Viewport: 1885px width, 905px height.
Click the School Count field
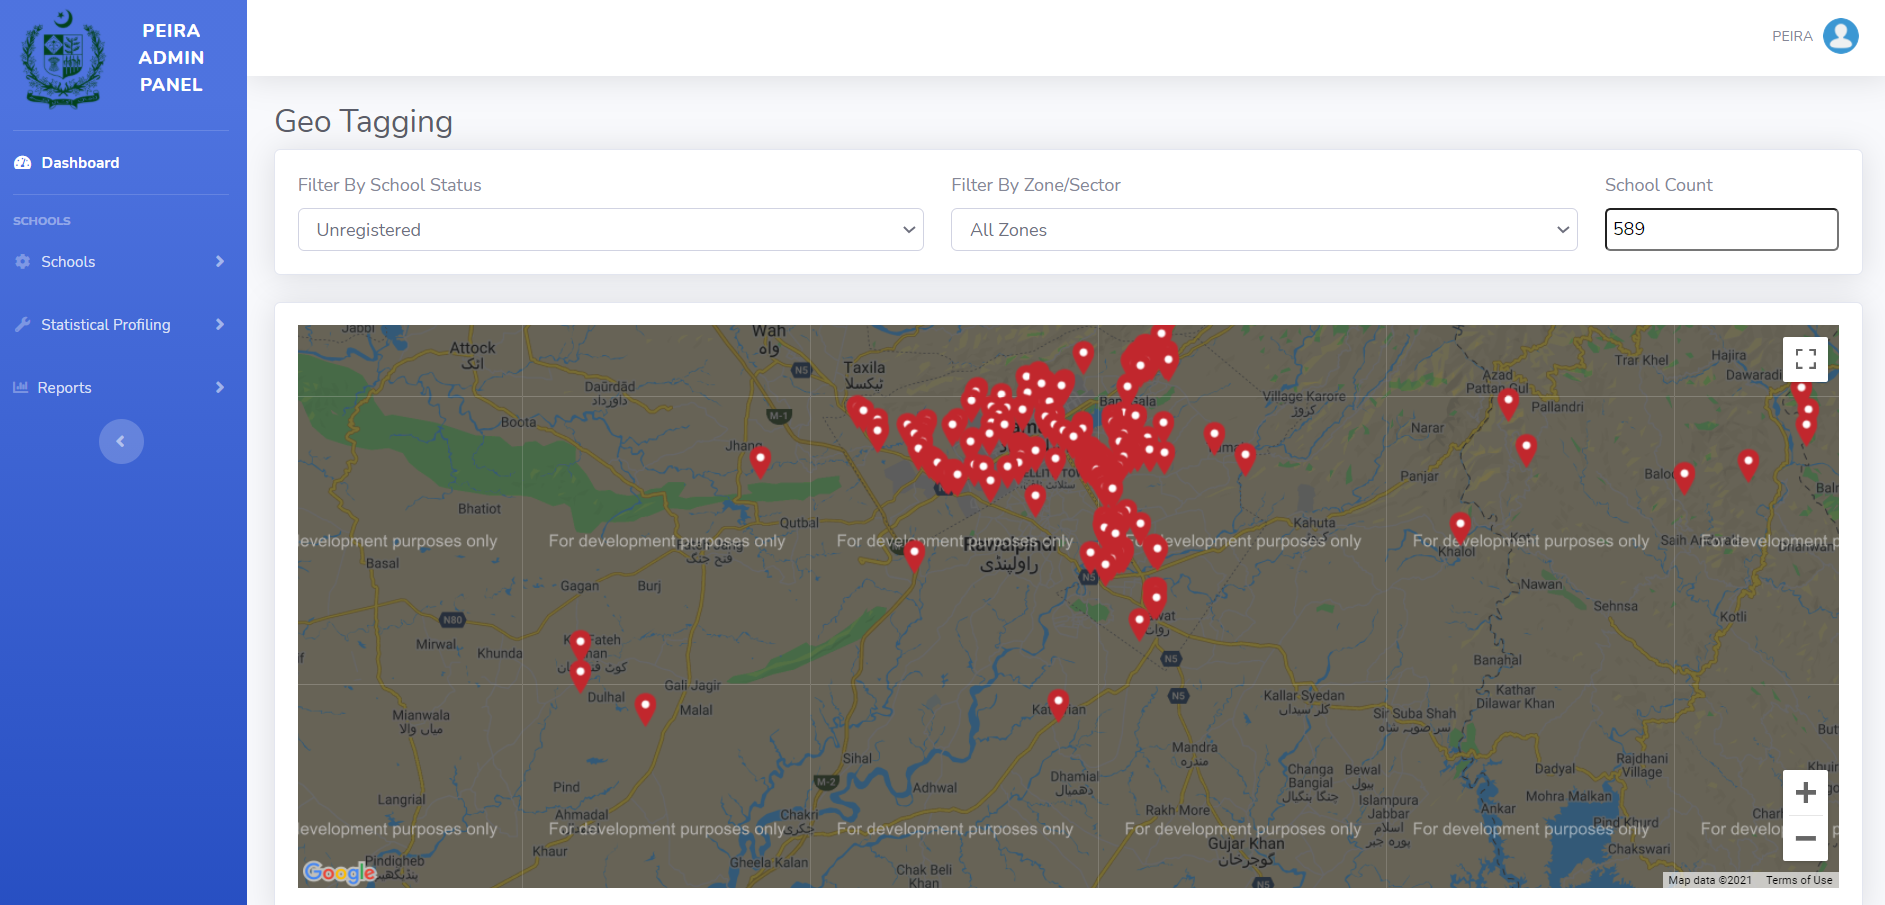click(1720, 230)
